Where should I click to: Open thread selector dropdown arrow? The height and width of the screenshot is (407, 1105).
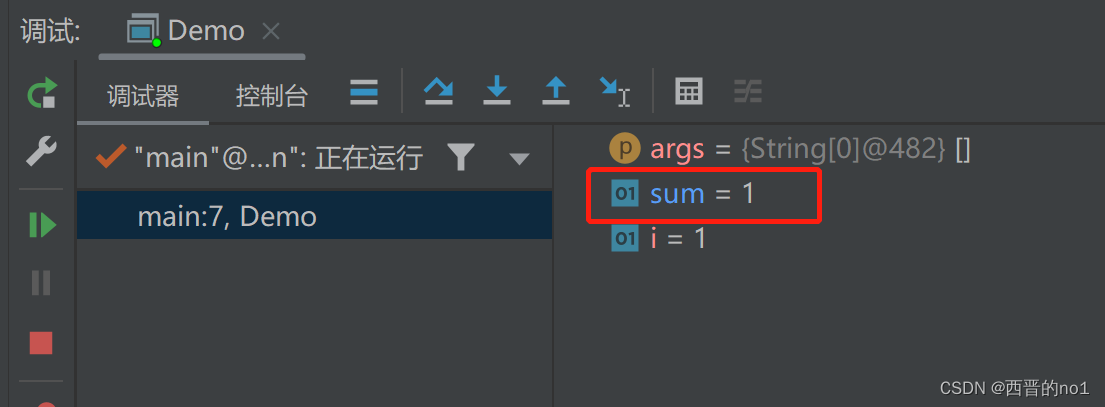(x=519, y=159)
